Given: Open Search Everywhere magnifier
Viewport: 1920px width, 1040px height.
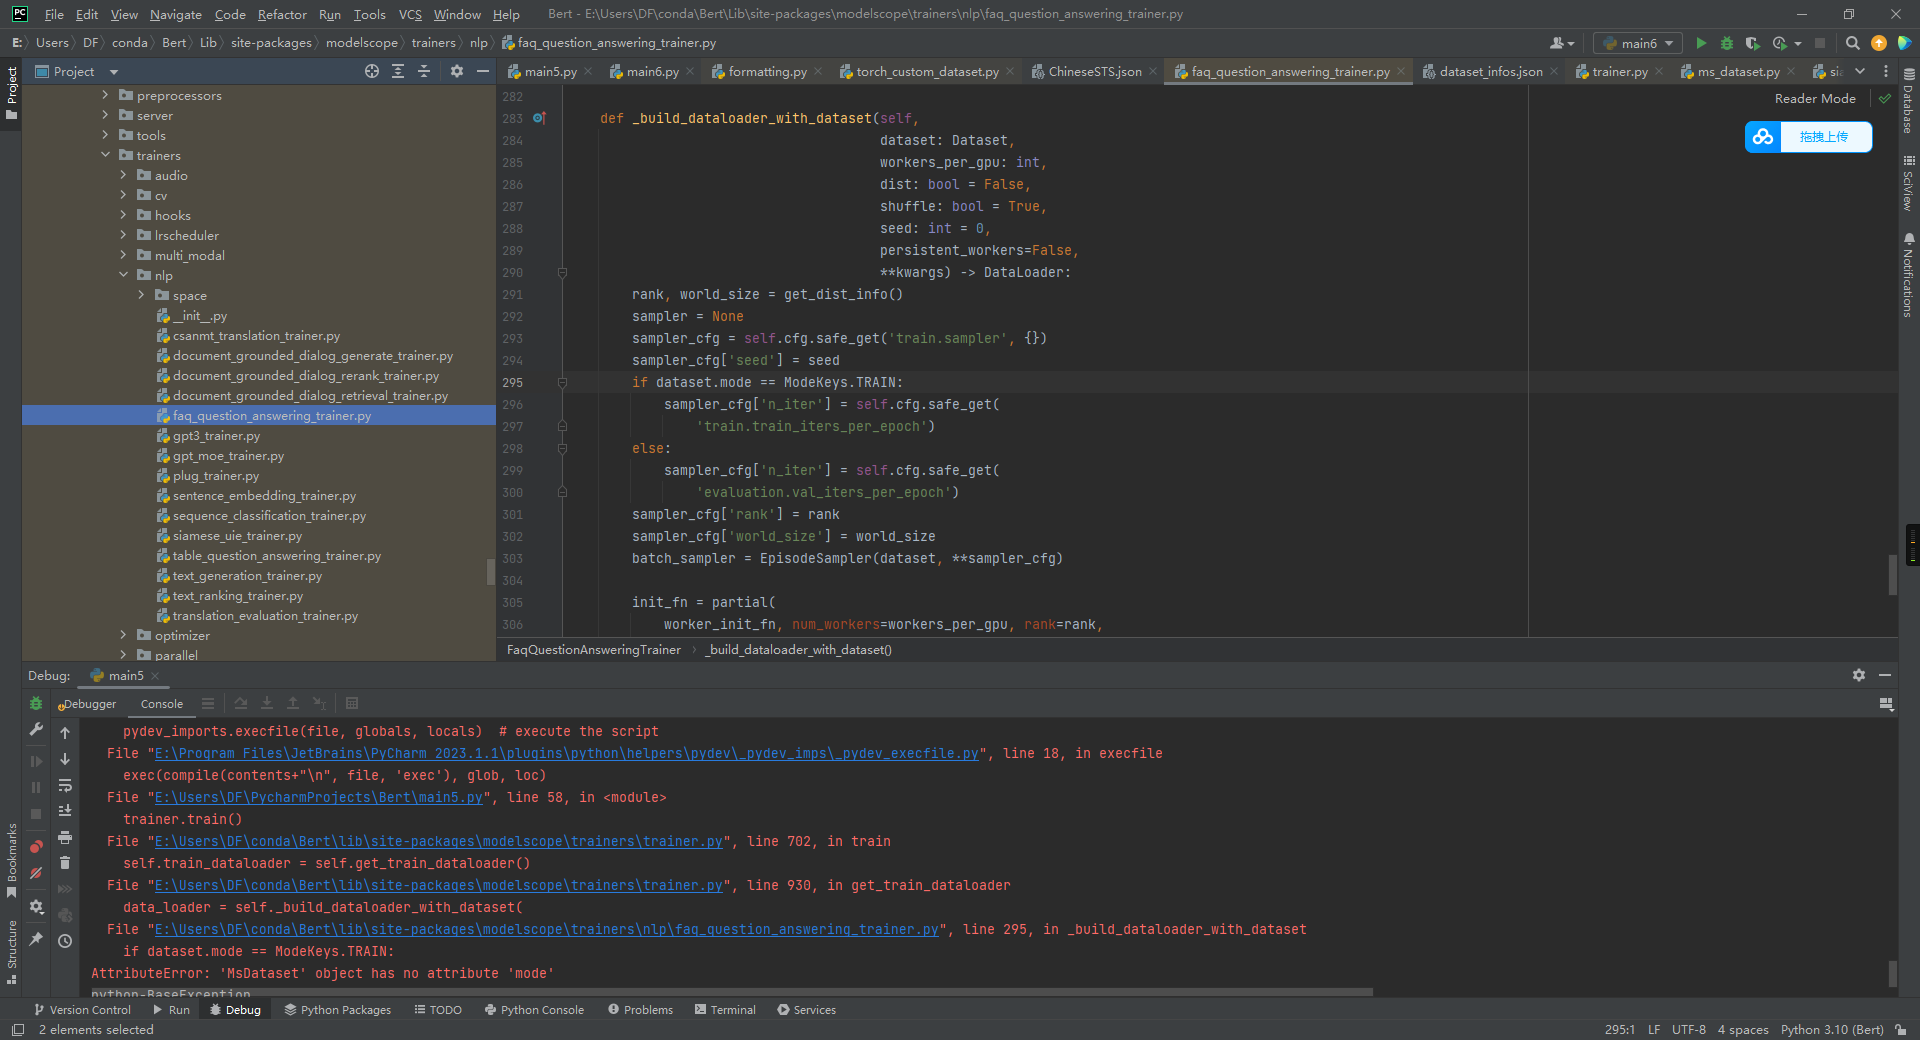Looking at the screenshot, I should click(x=1852, y=43).
